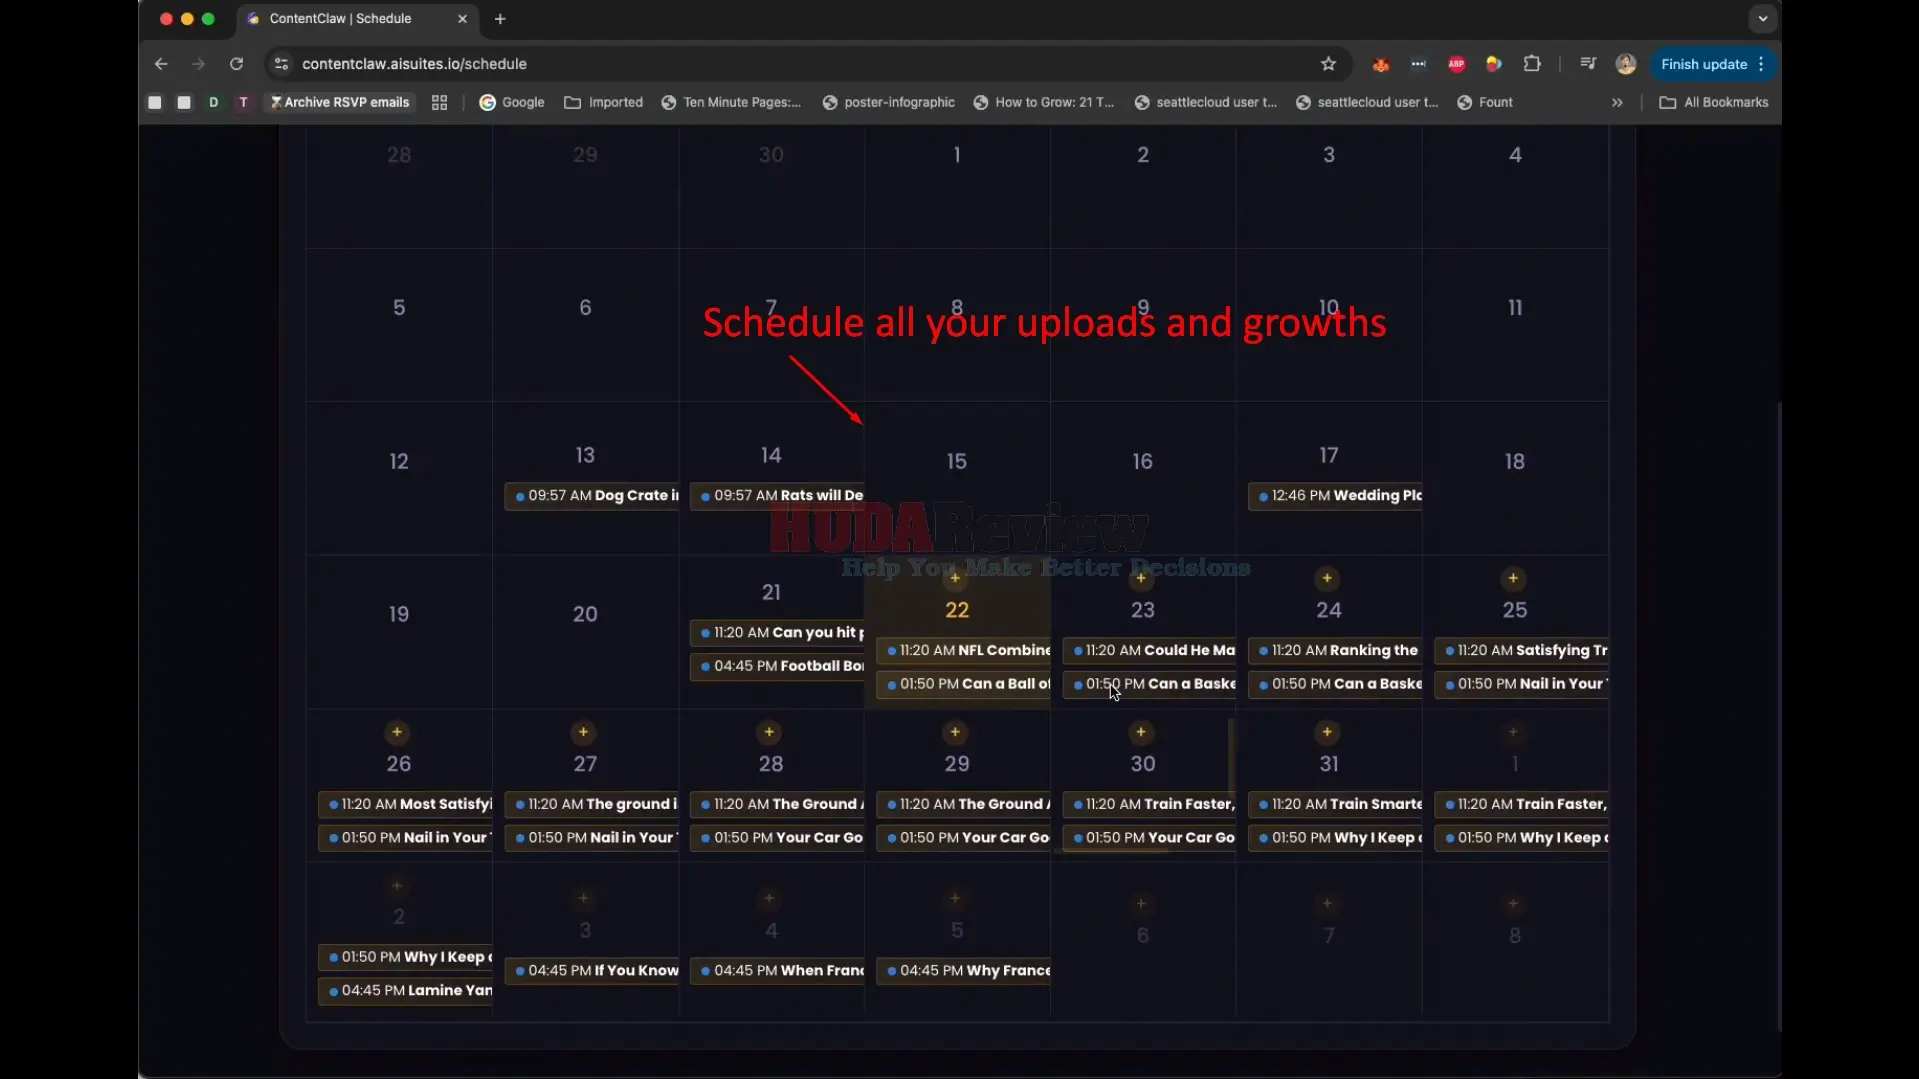Open the Chrome profile avatar

1626,64
